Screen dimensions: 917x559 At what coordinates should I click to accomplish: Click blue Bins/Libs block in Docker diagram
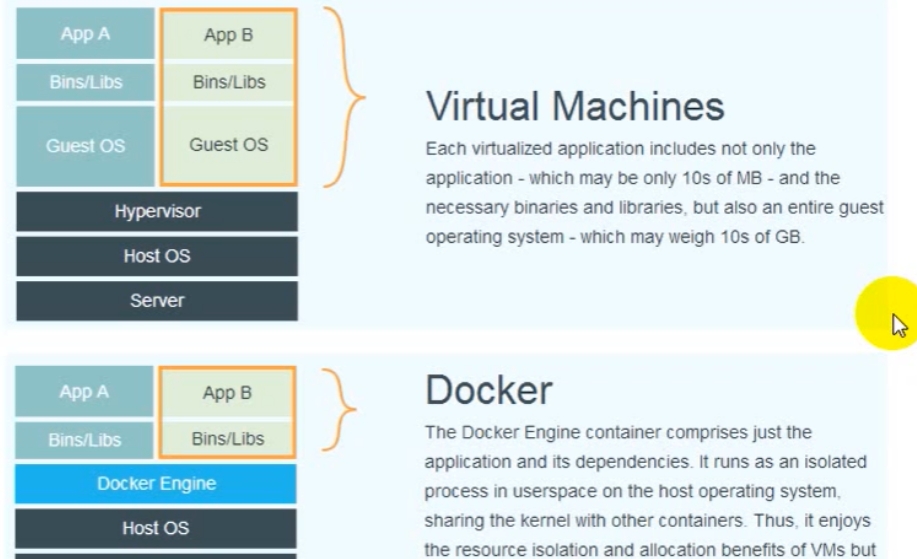coord(84,439)
